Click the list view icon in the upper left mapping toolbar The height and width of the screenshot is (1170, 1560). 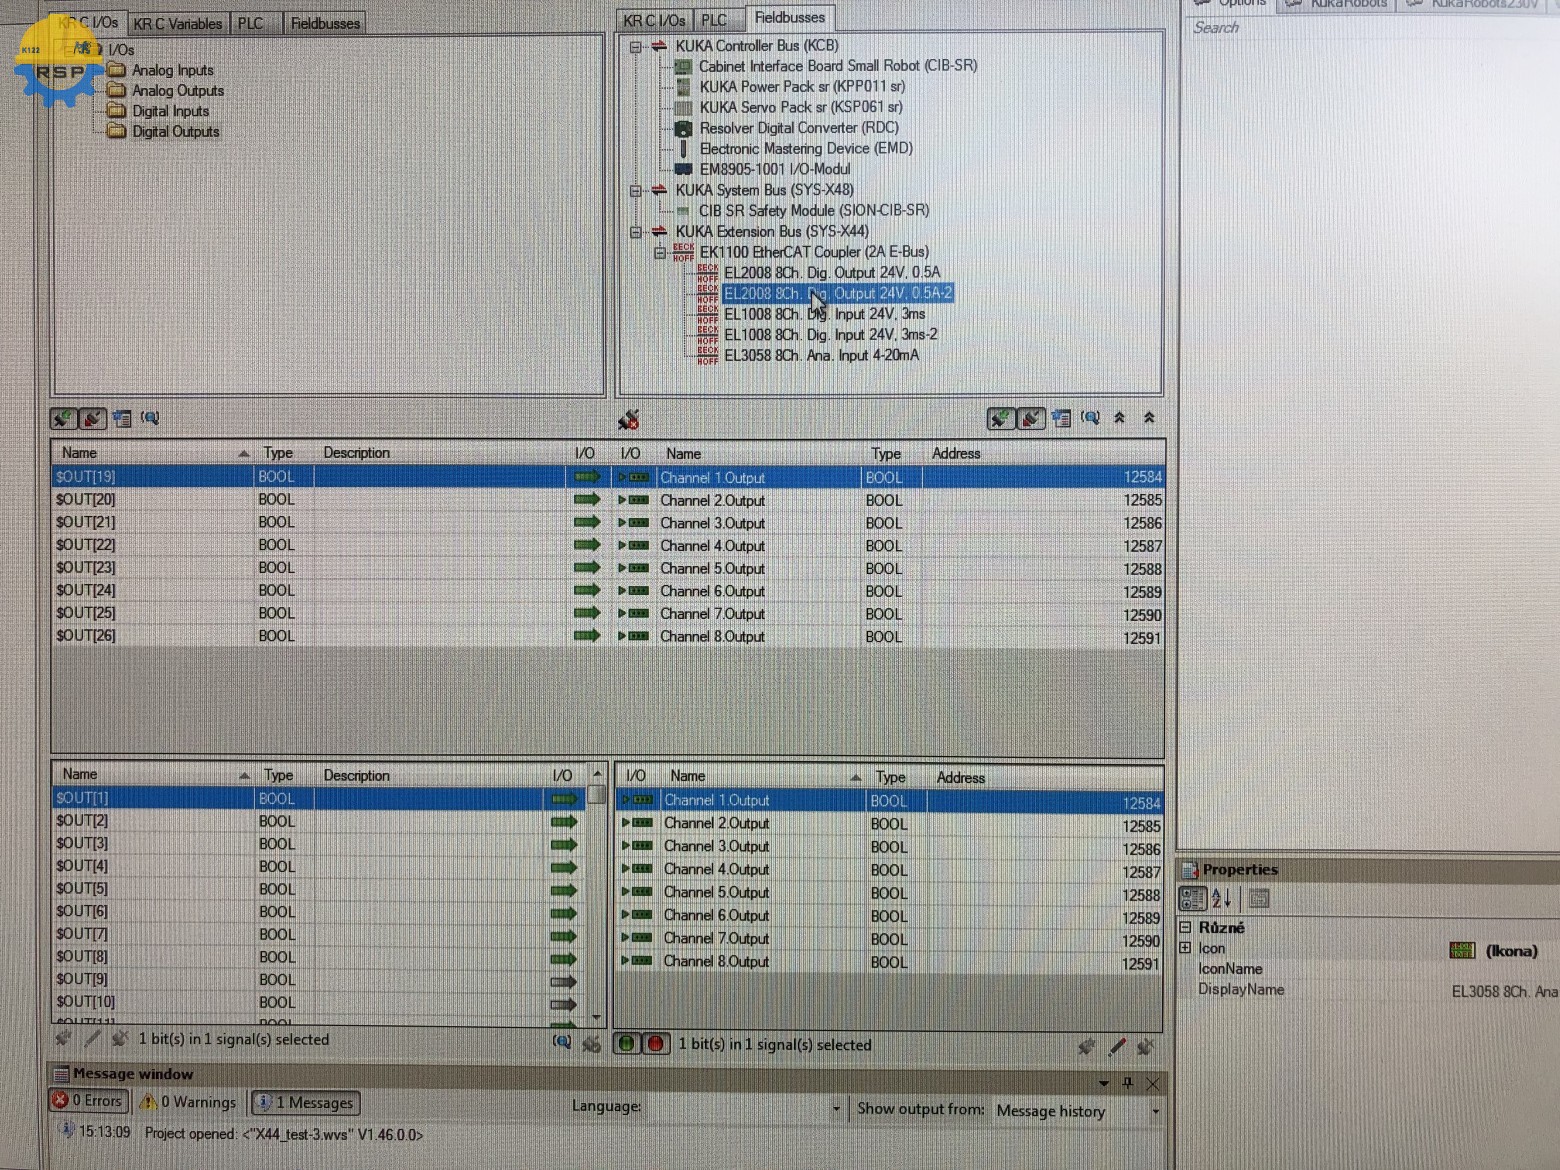pyautogui.click(x=122, y=418)
